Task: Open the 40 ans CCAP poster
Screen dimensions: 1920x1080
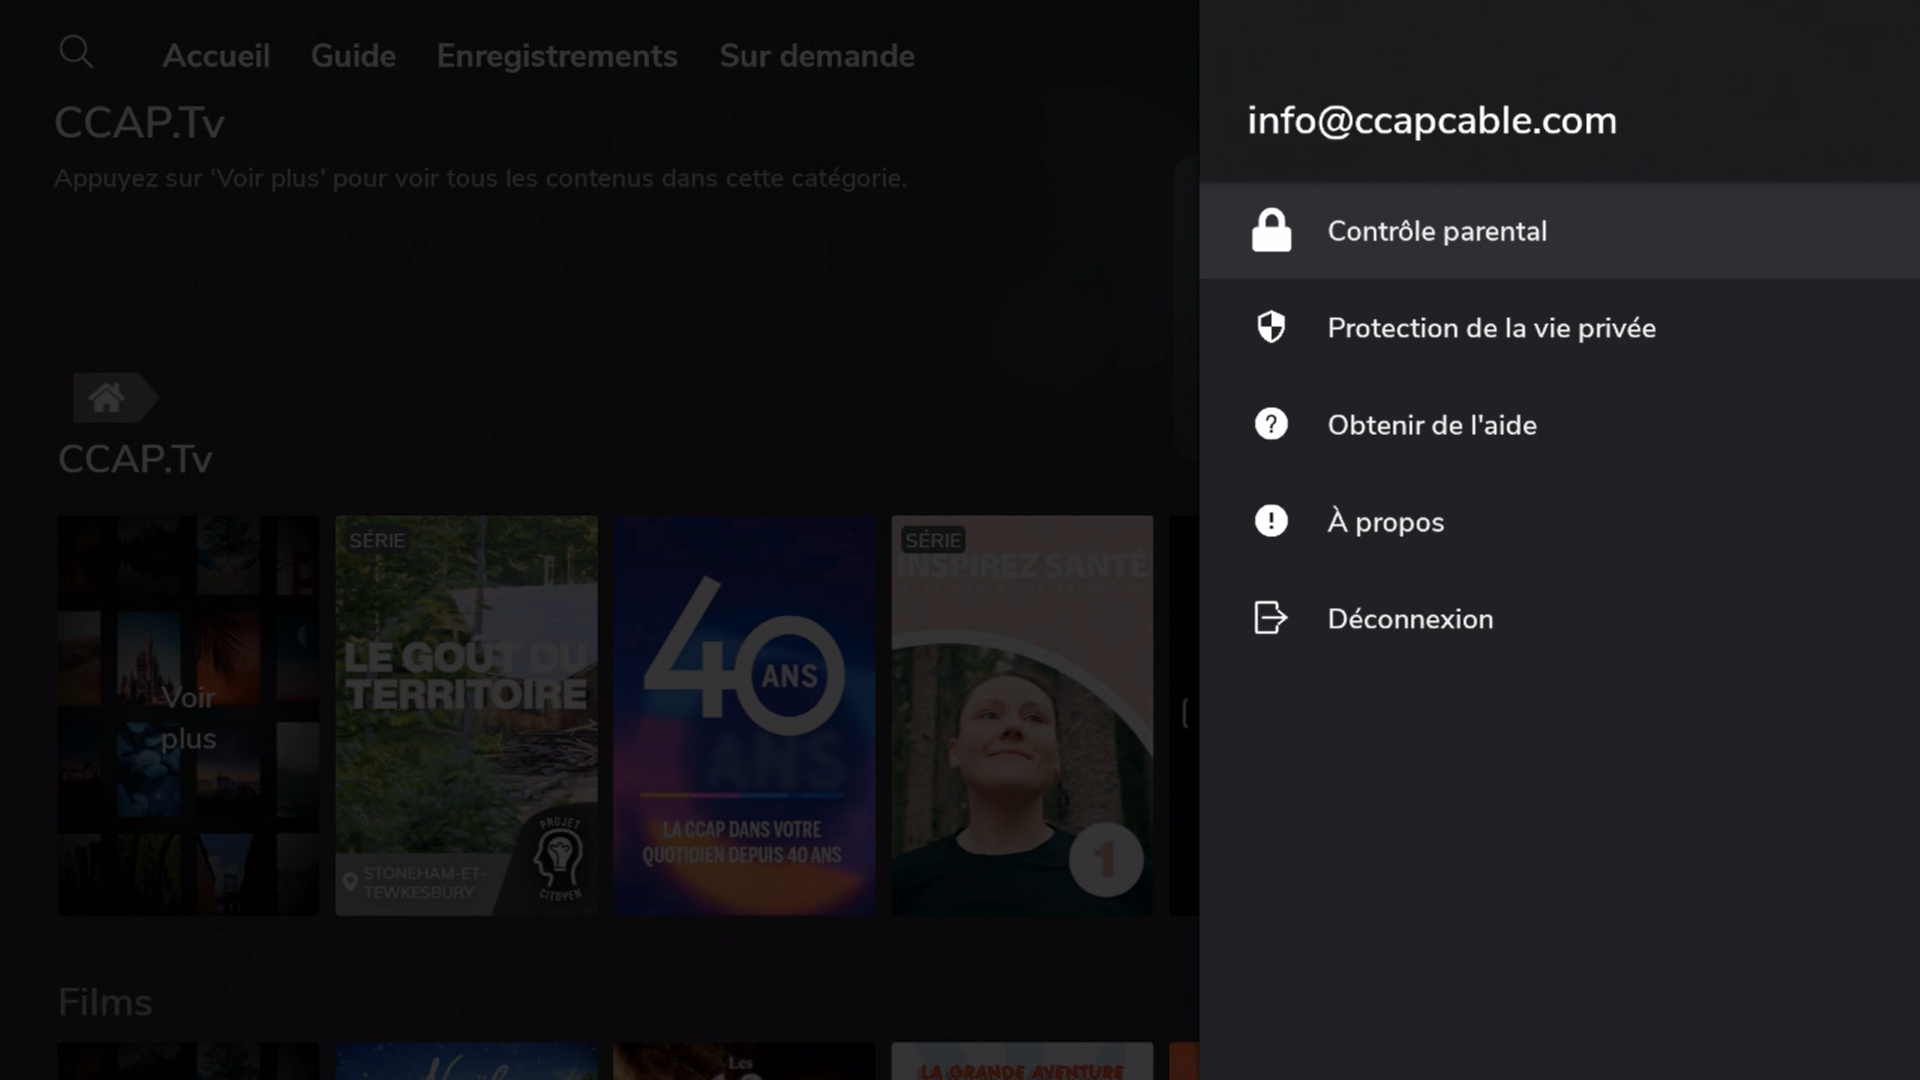Action: point(744,716)
